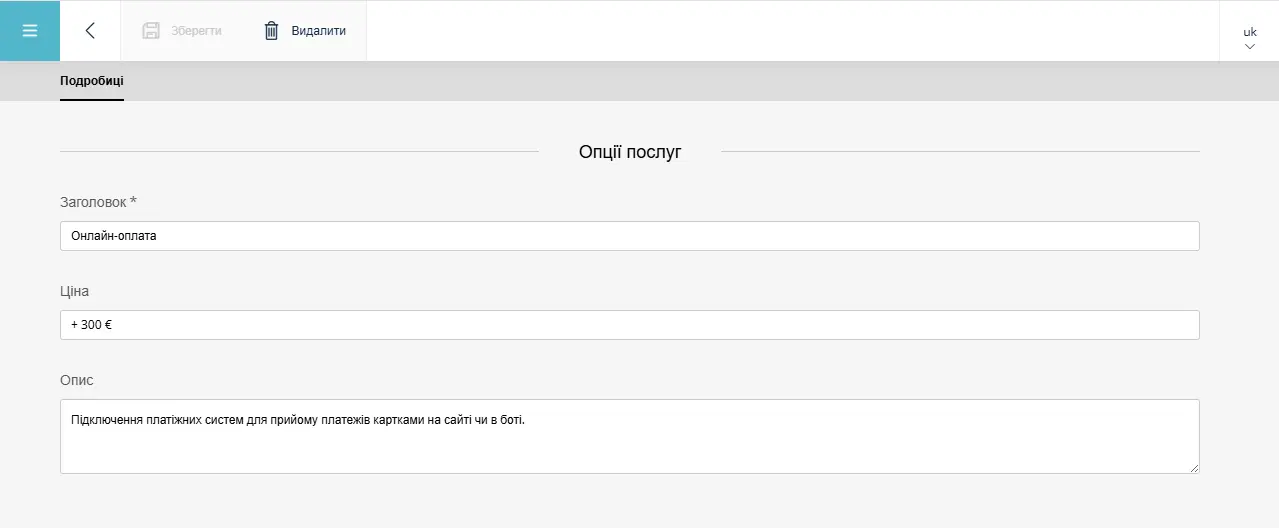Click the 'Опис' field label
Image resolution: width=1279 pixels, height=528 pixels.
click(77, 380)
